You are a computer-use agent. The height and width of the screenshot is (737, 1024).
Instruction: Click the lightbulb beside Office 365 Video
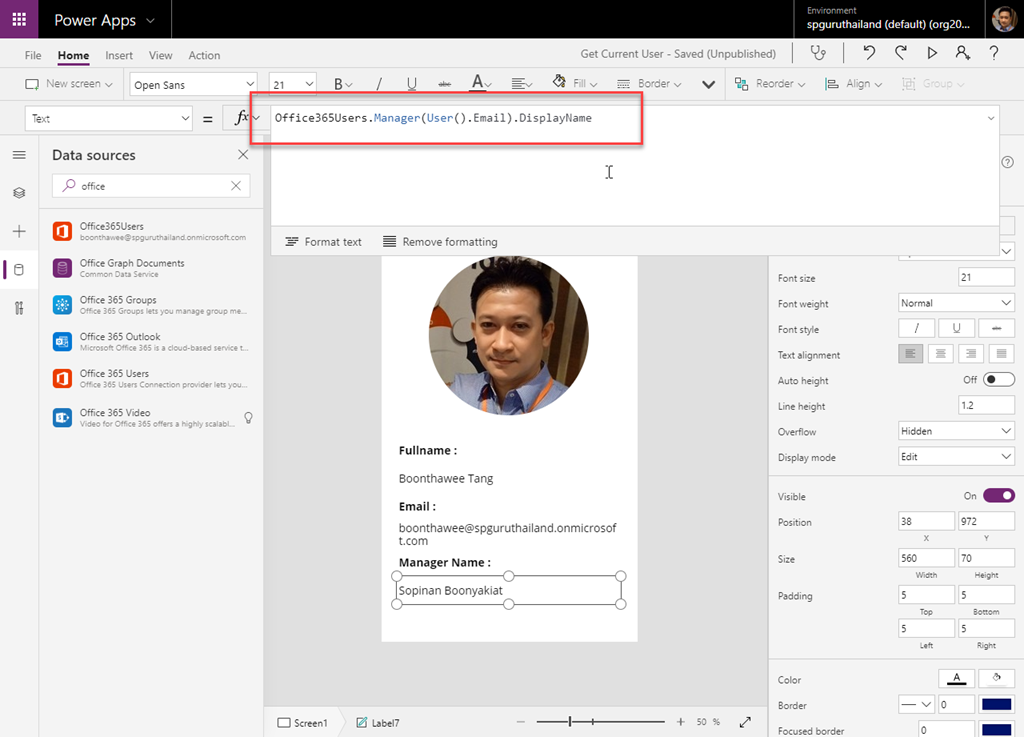[248, 418]
